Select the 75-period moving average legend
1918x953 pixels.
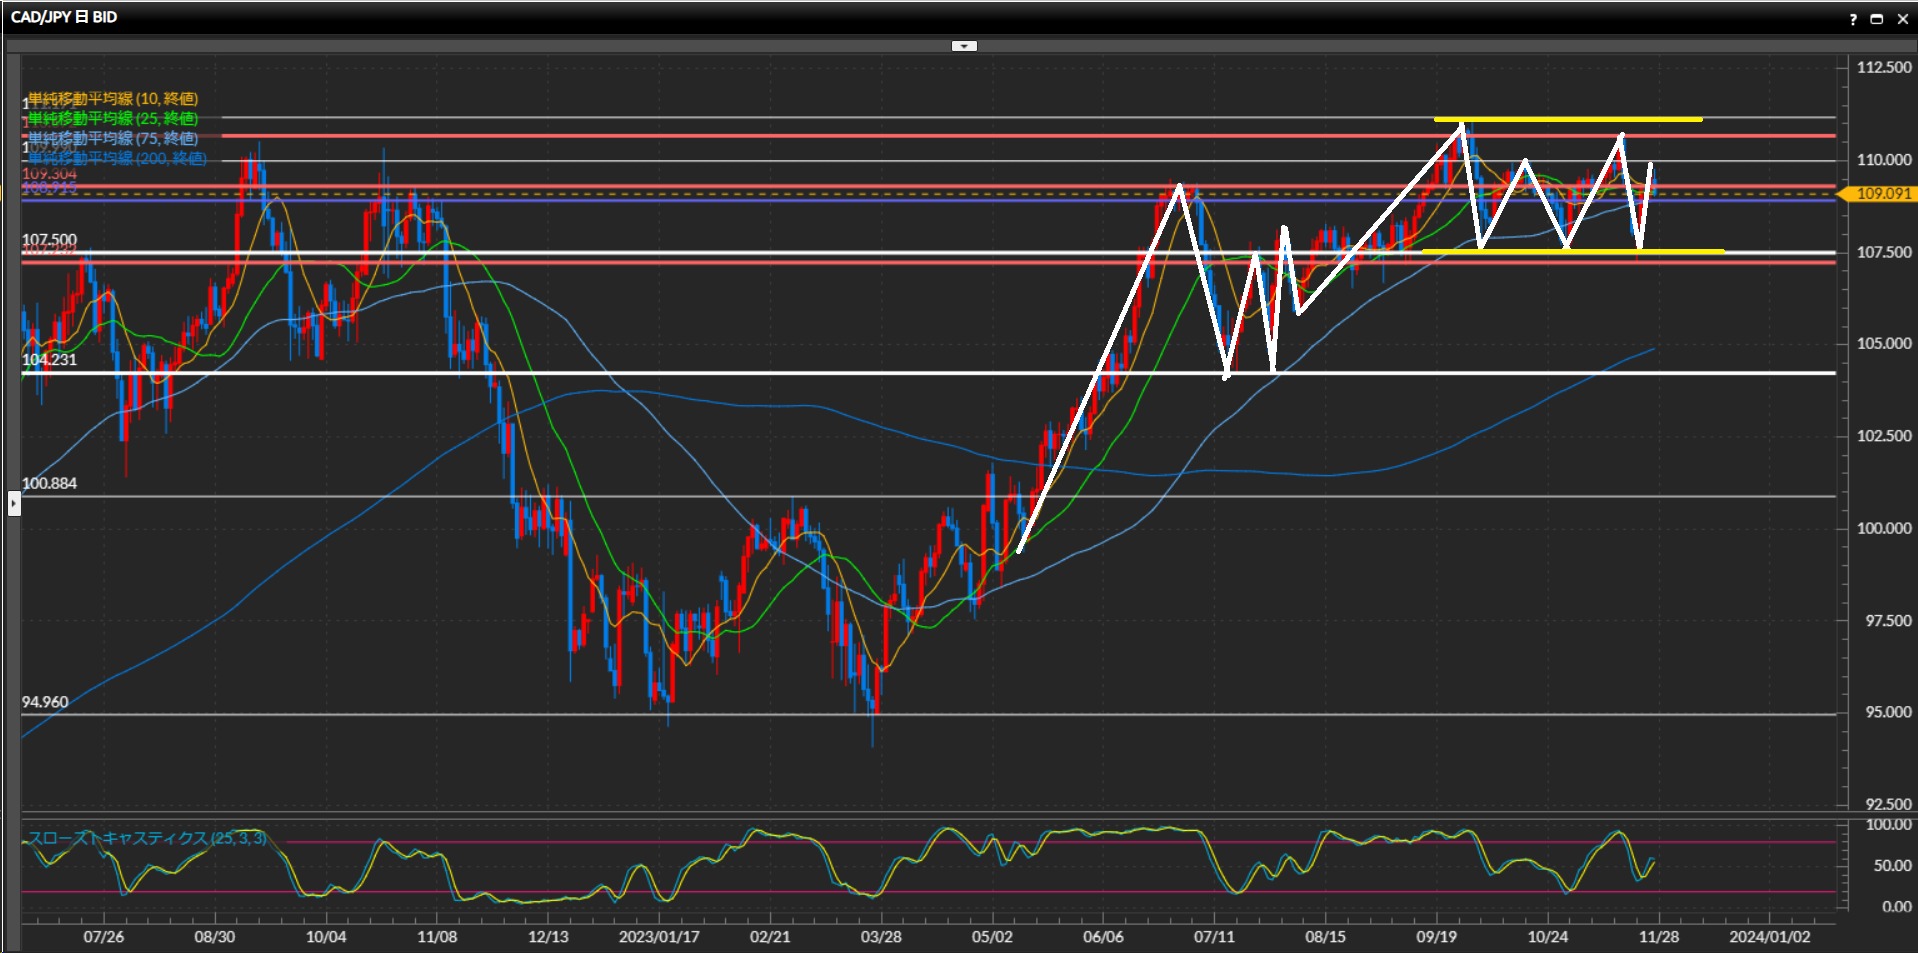coord(113,139)
